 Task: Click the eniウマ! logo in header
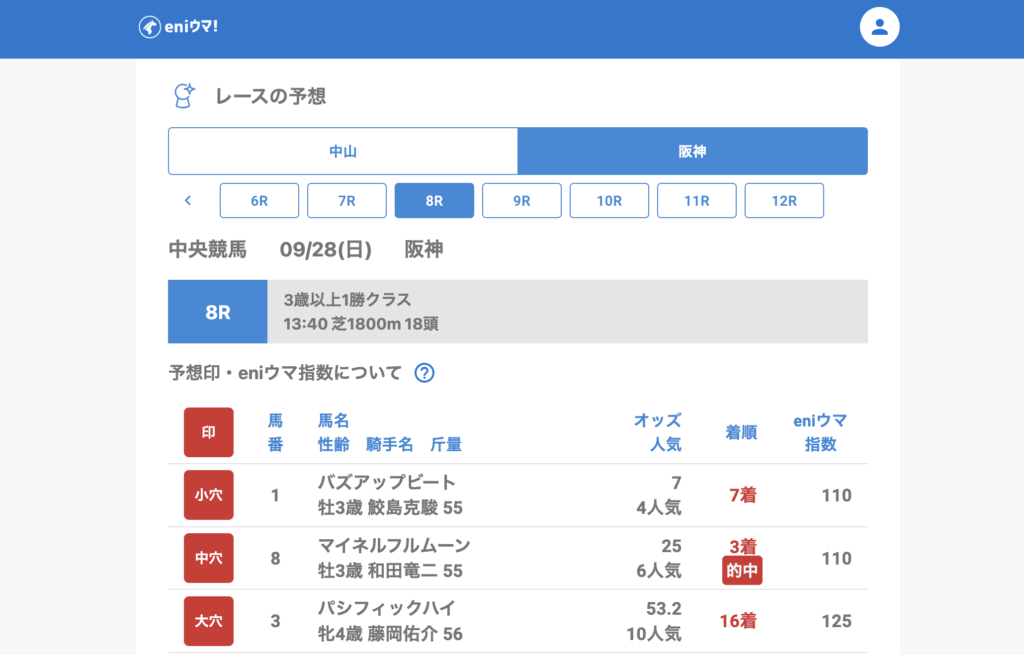178,27
